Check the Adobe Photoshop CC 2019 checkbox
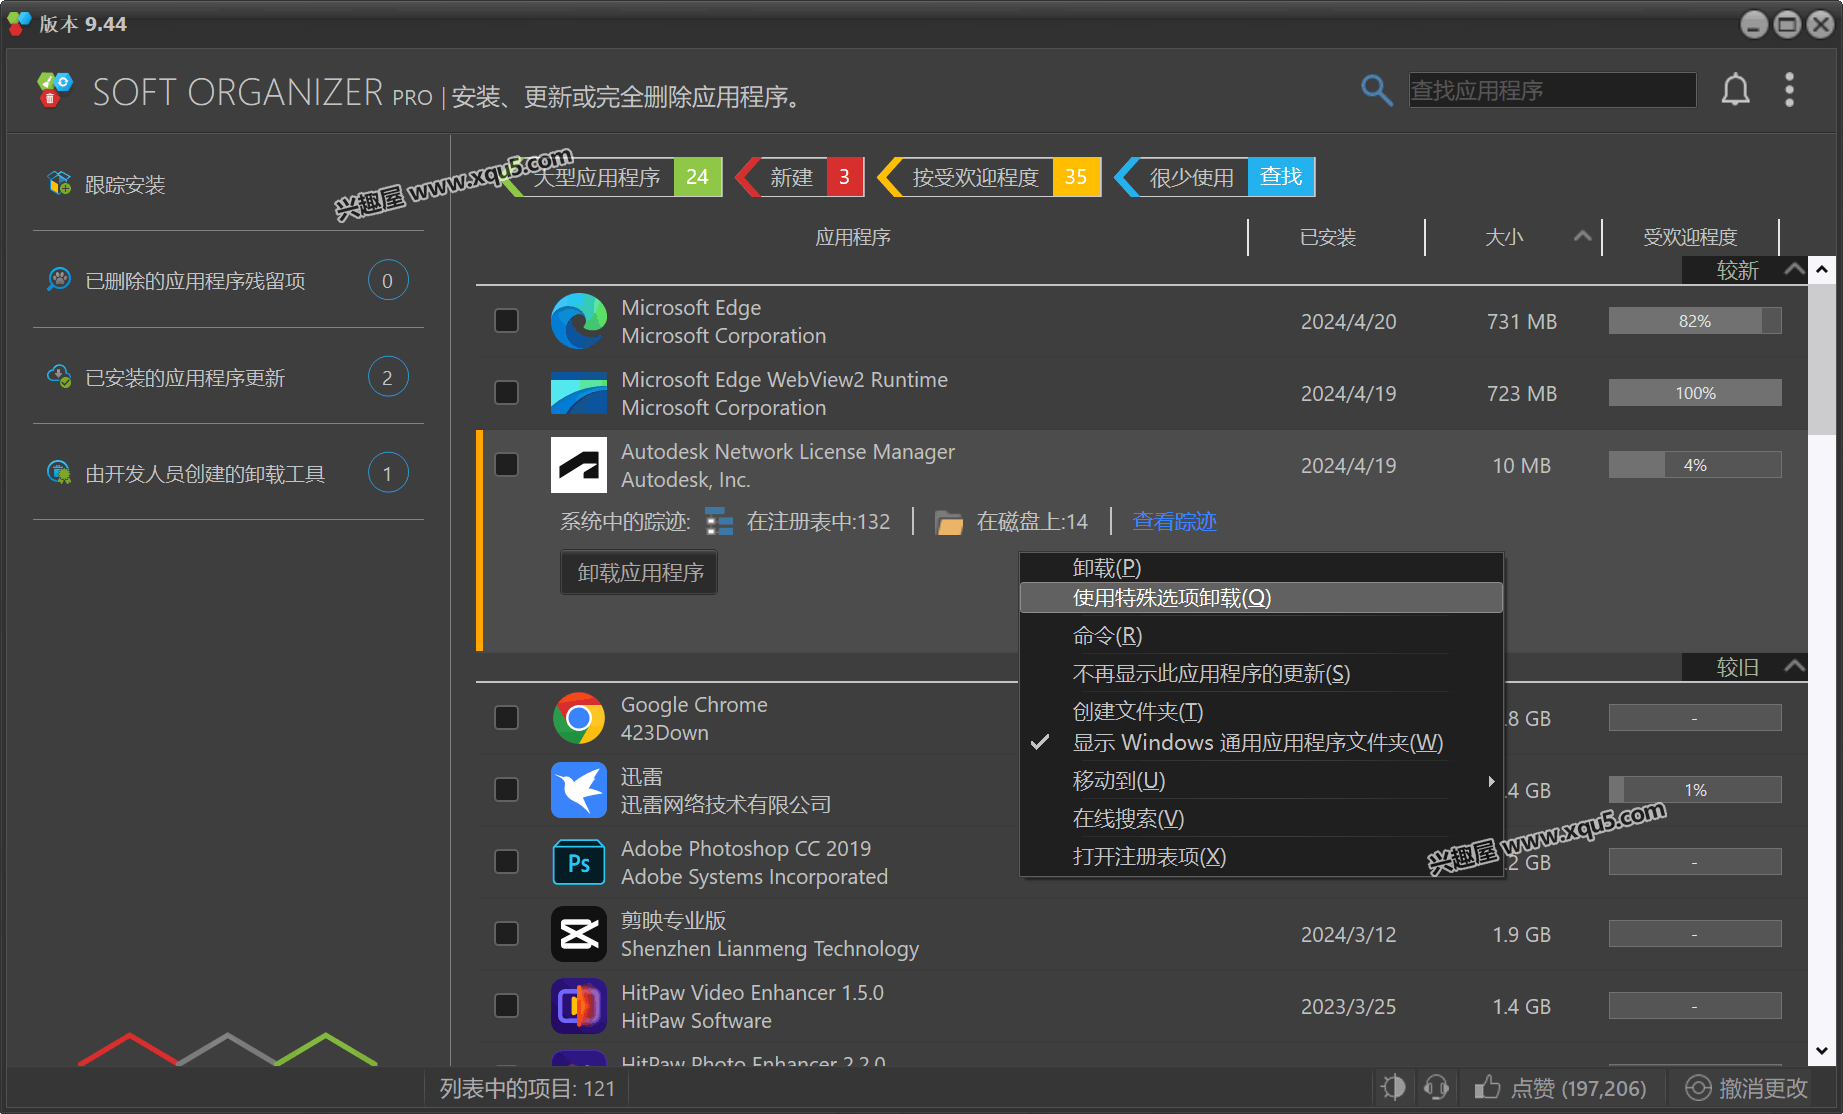The image size is (1843, 1114). (x=507, y=862)
